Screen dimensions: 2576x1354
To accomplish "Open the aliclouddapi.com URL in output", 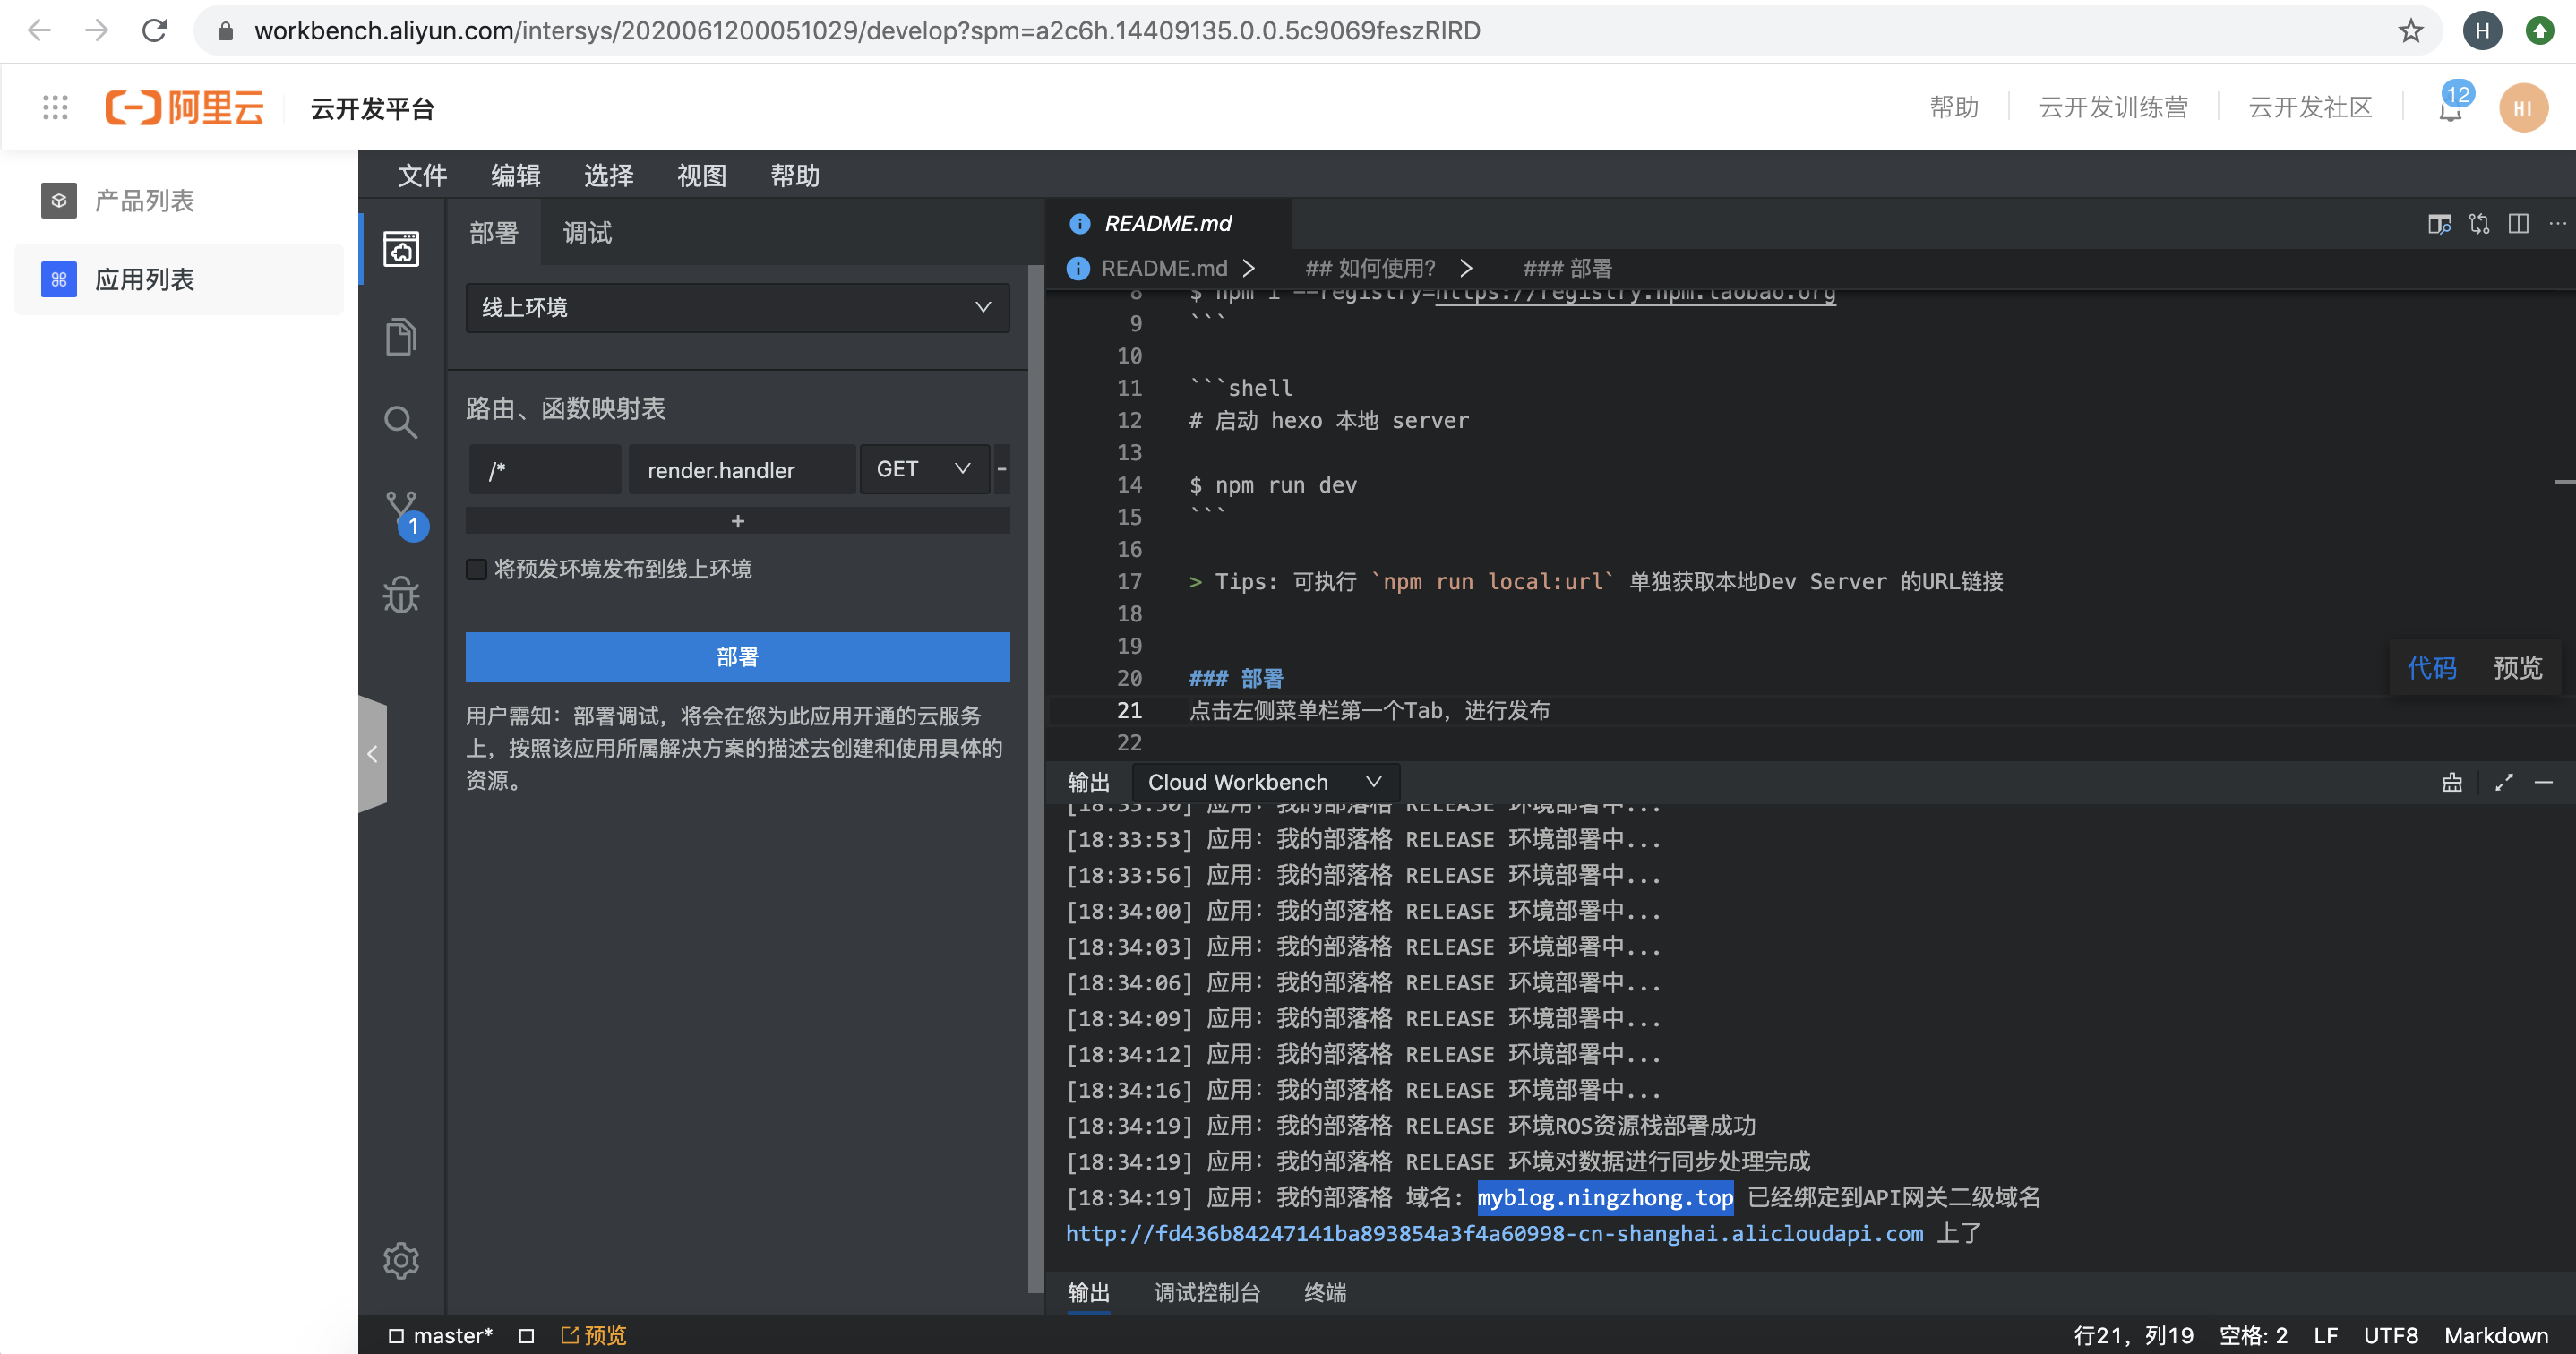I will point(1494,1233).
